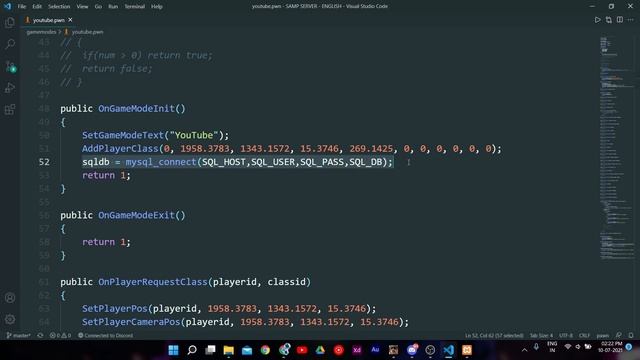Open Source Control view in activity bar
Screen dimensions: 640x360
point(10,66)
